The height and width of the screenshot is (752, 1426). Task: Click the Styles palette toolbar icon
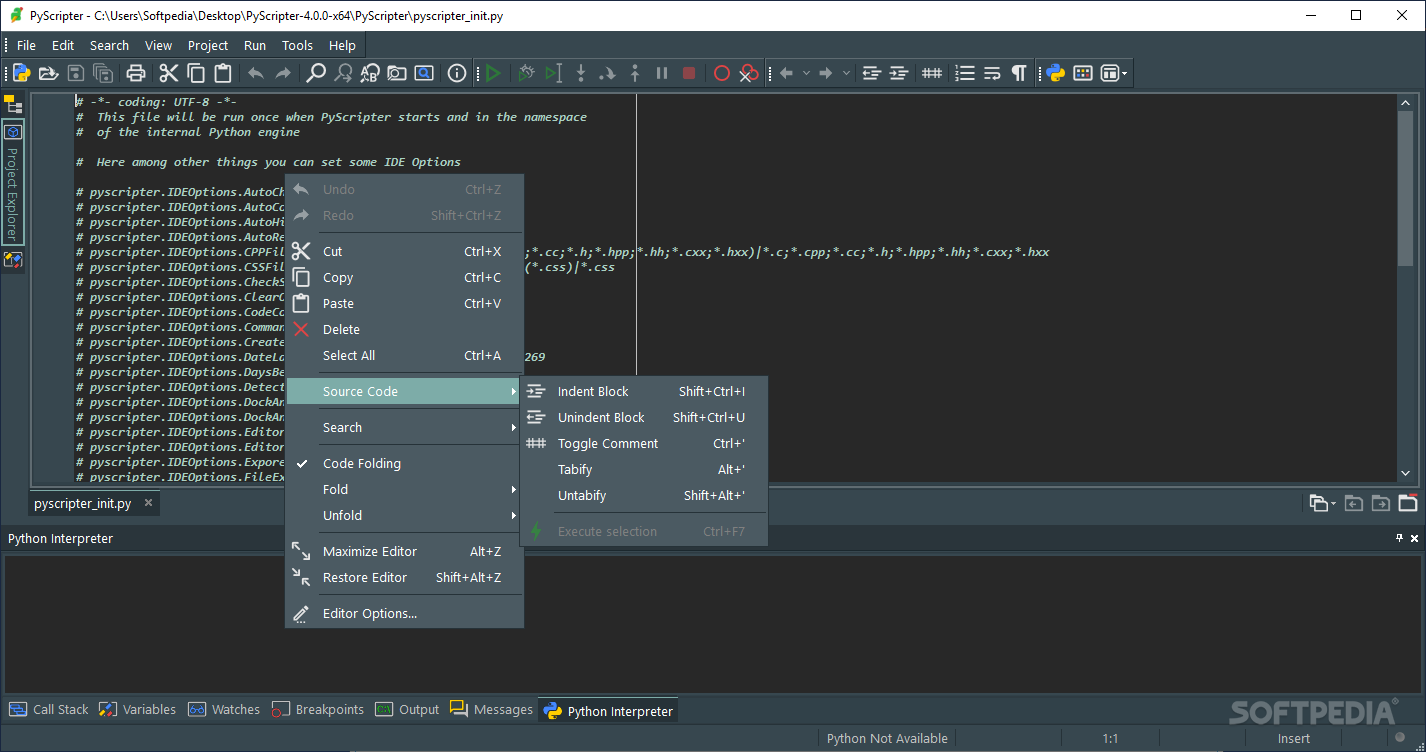1083,73
